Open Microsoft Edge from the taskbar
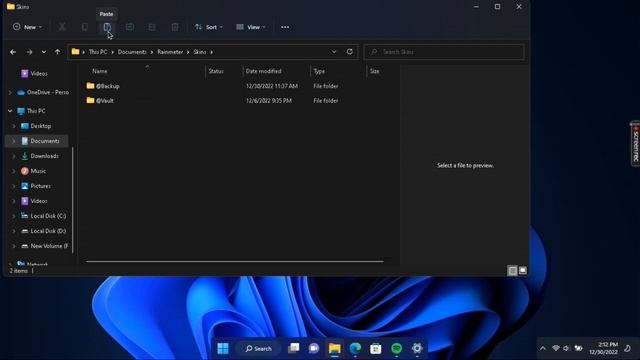Image resolution: width=640 pixels, height=360 pixels. tap(355, 349)
